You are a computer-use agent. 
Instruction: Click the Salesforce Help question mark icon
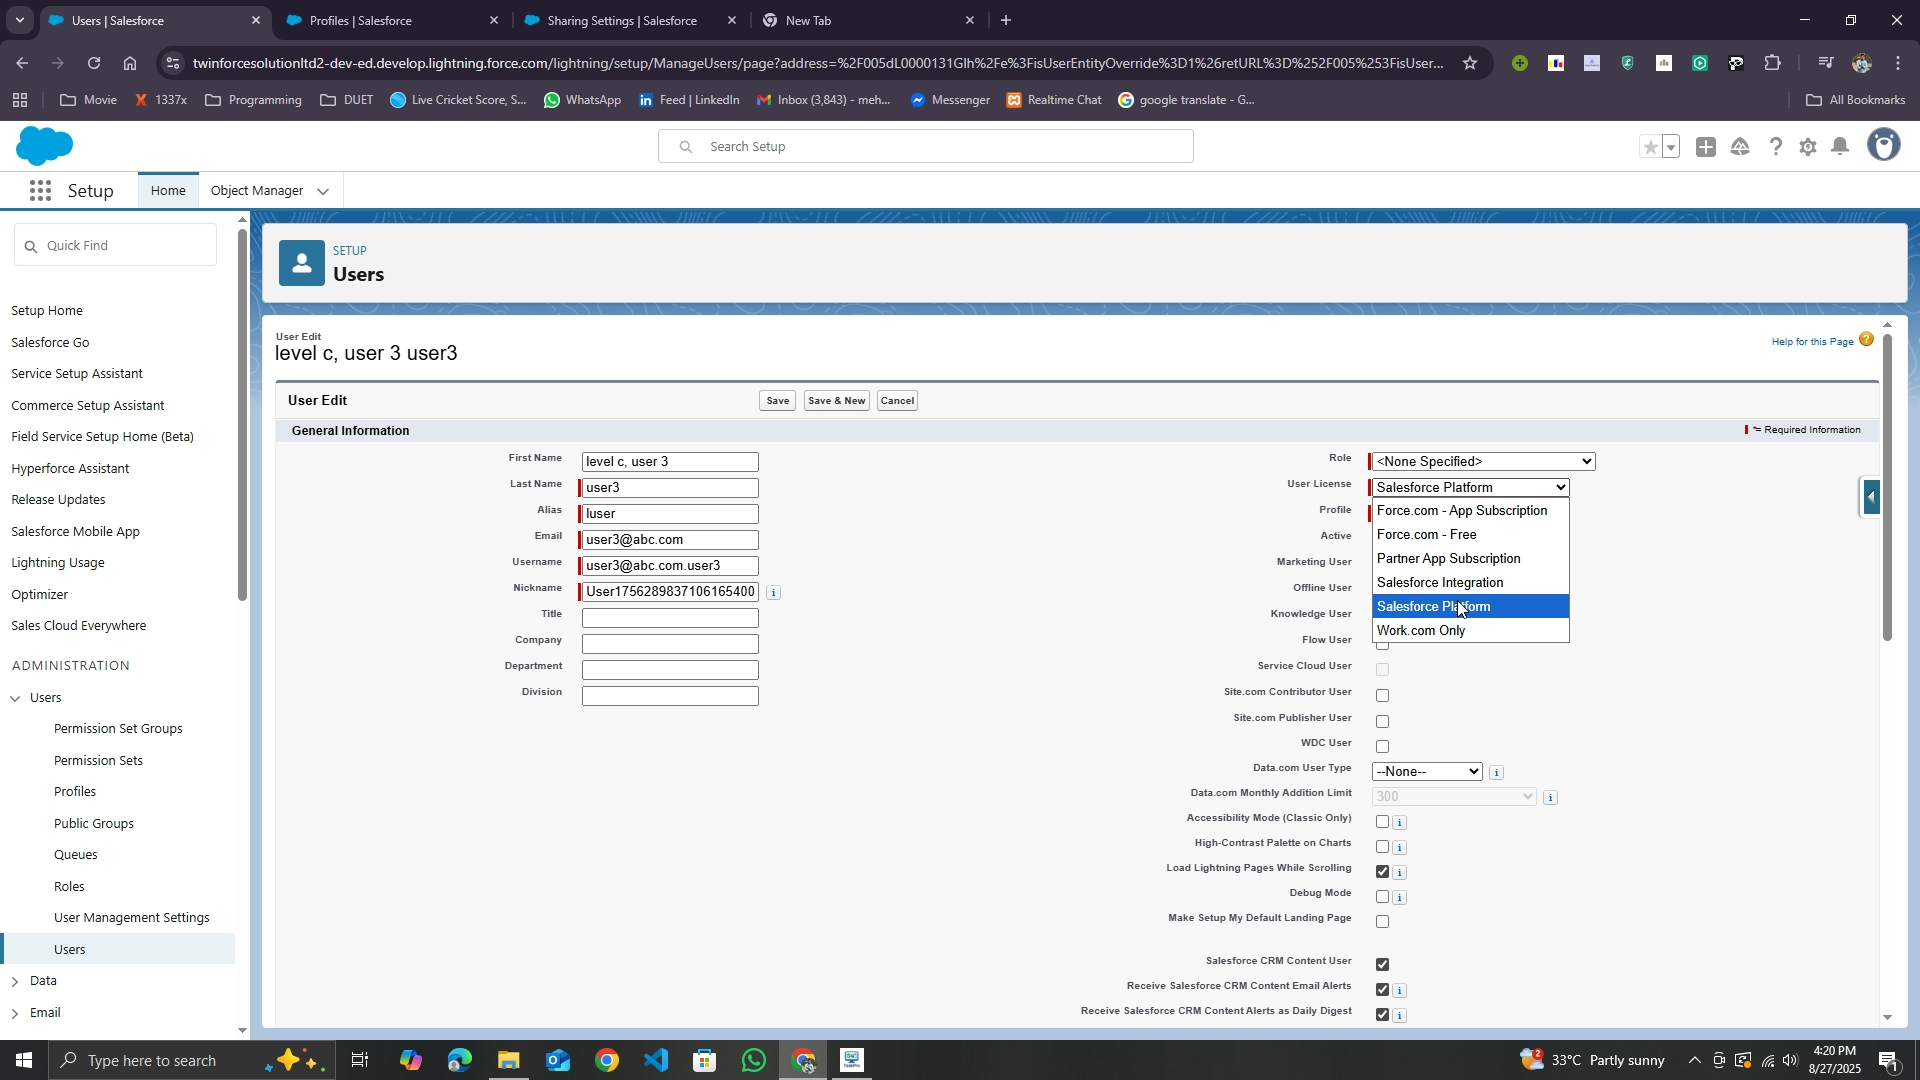tap(1775, 147)
